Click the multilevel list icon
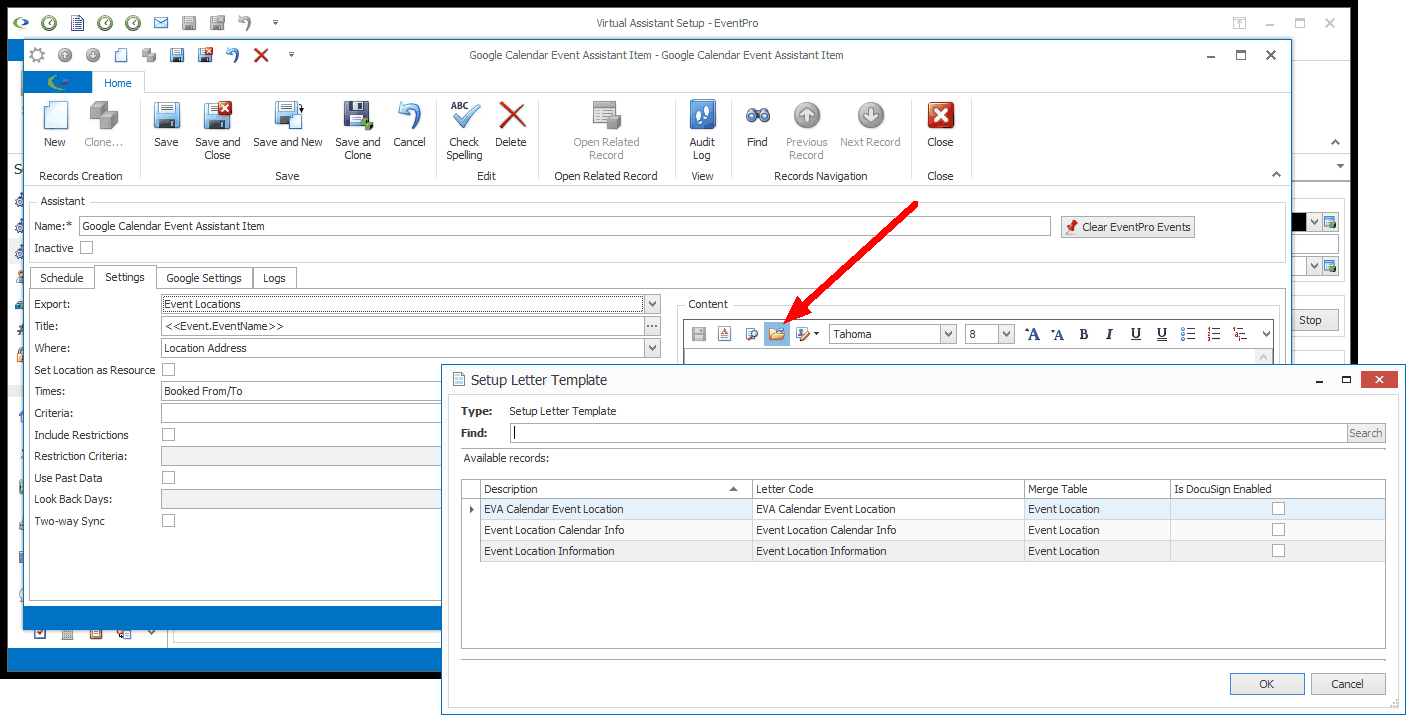The image size is (1406, 715). coord(1239,334)
